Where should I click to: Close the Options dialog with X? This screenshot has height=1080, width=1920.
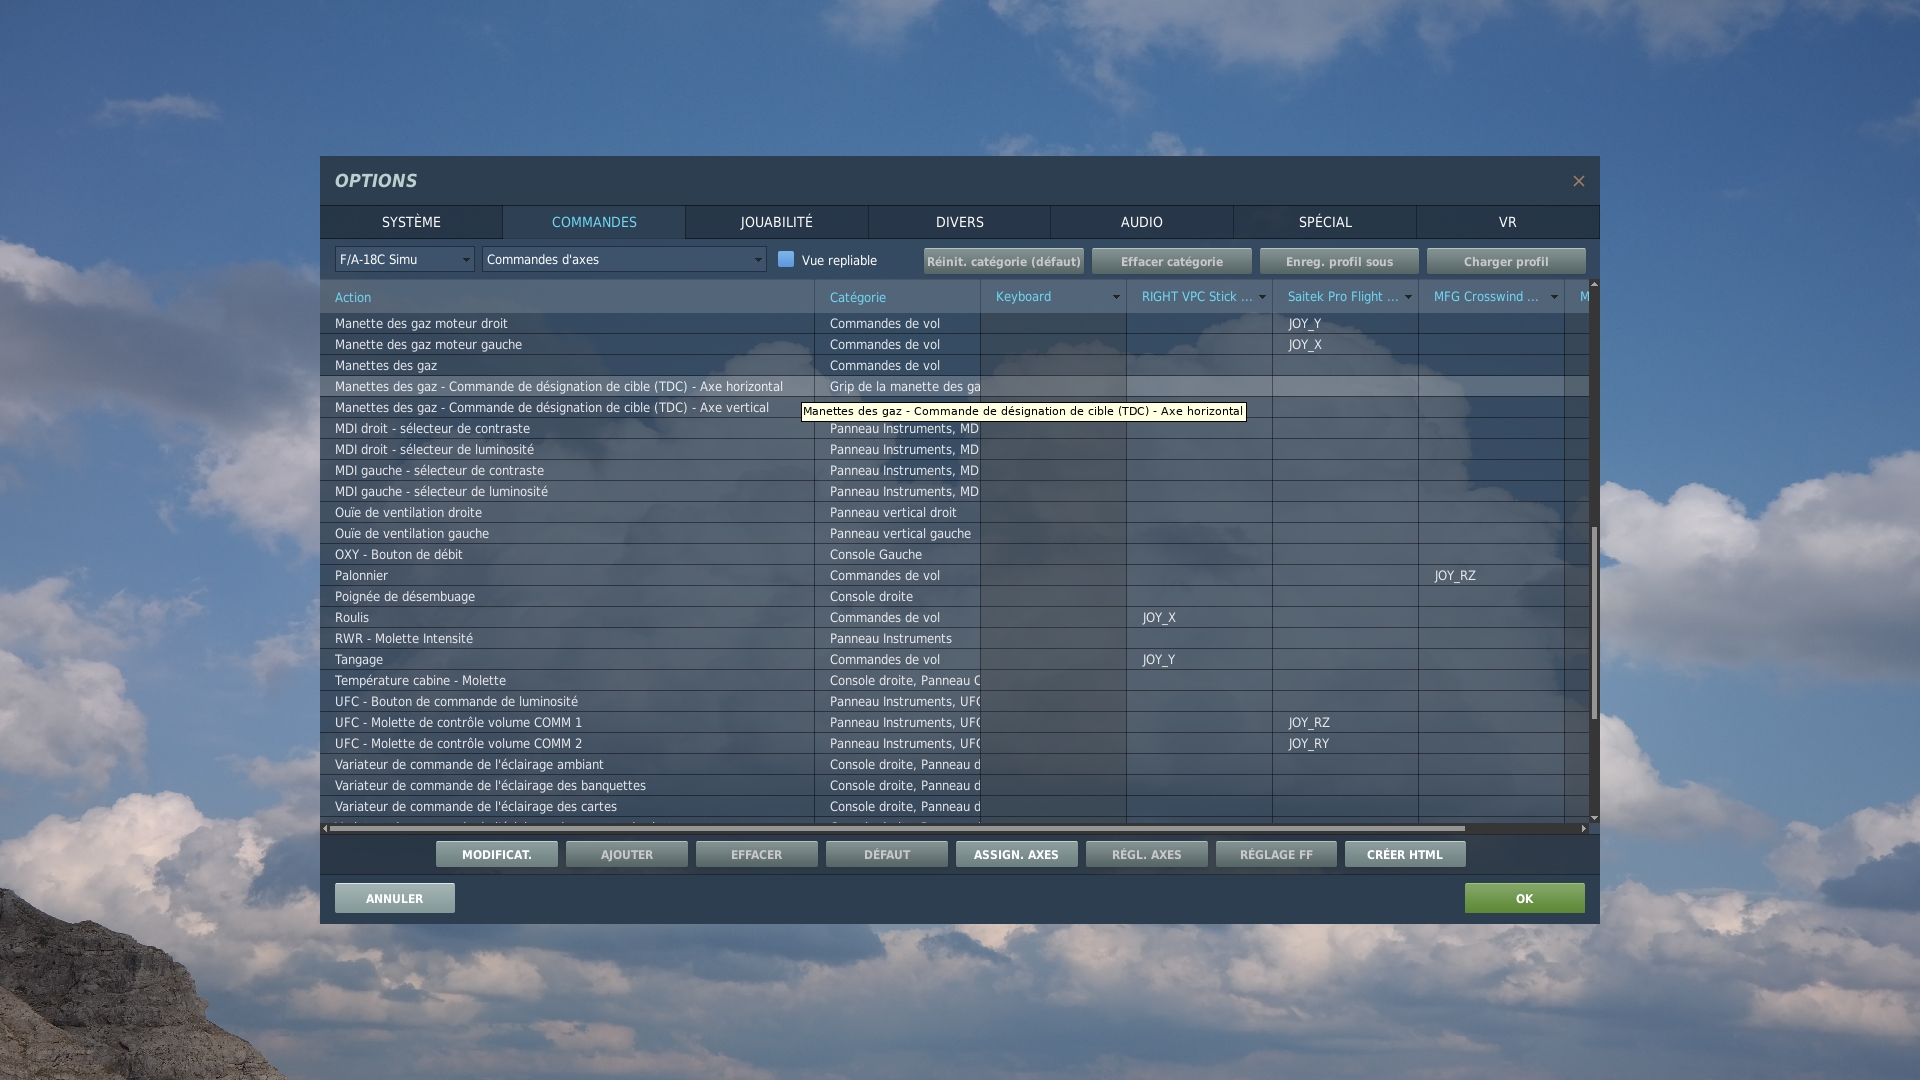pos(1578,181)
